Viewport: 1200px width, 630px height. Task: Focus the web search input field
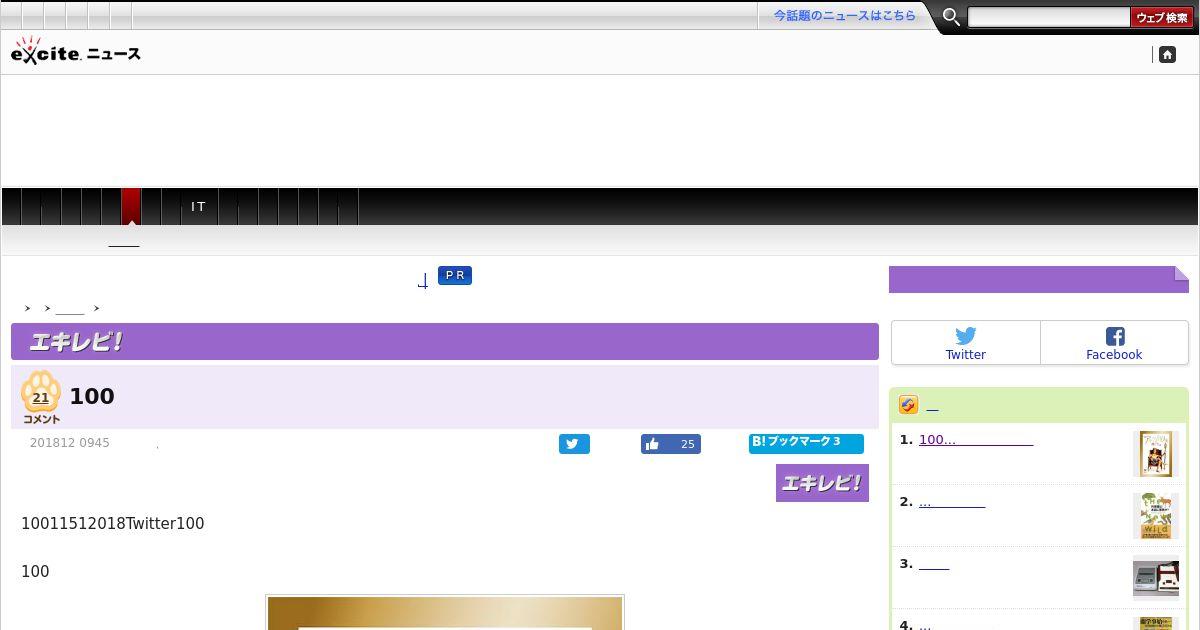(1049, 17)
